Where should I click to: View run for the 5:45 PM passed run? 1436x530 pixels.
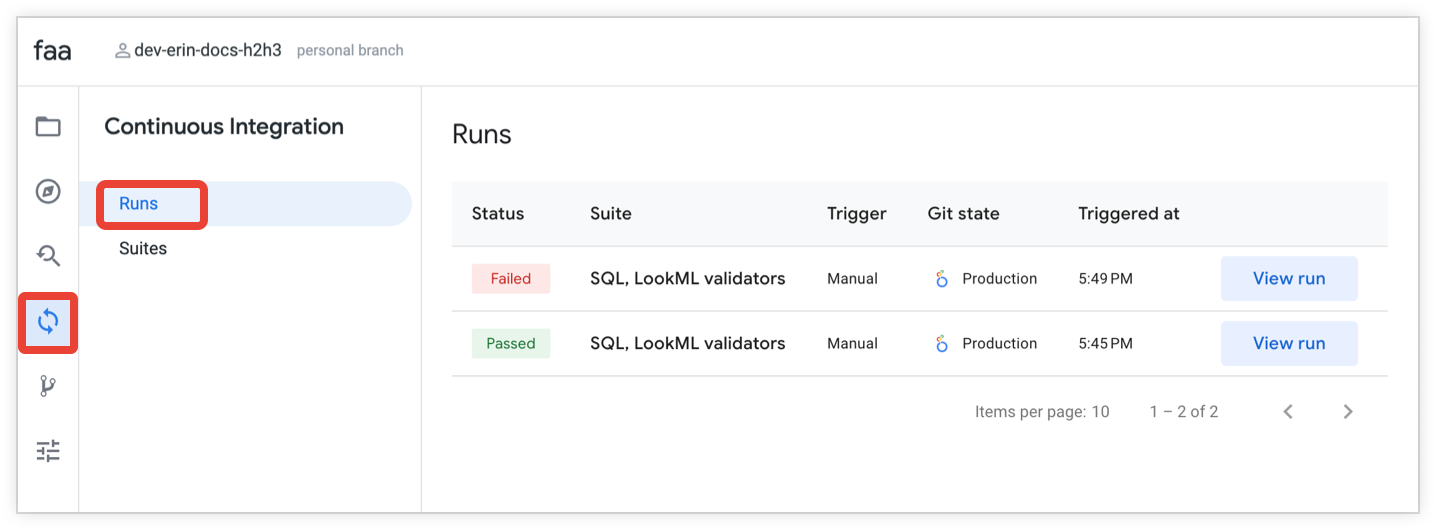[x=1288, y=343]
